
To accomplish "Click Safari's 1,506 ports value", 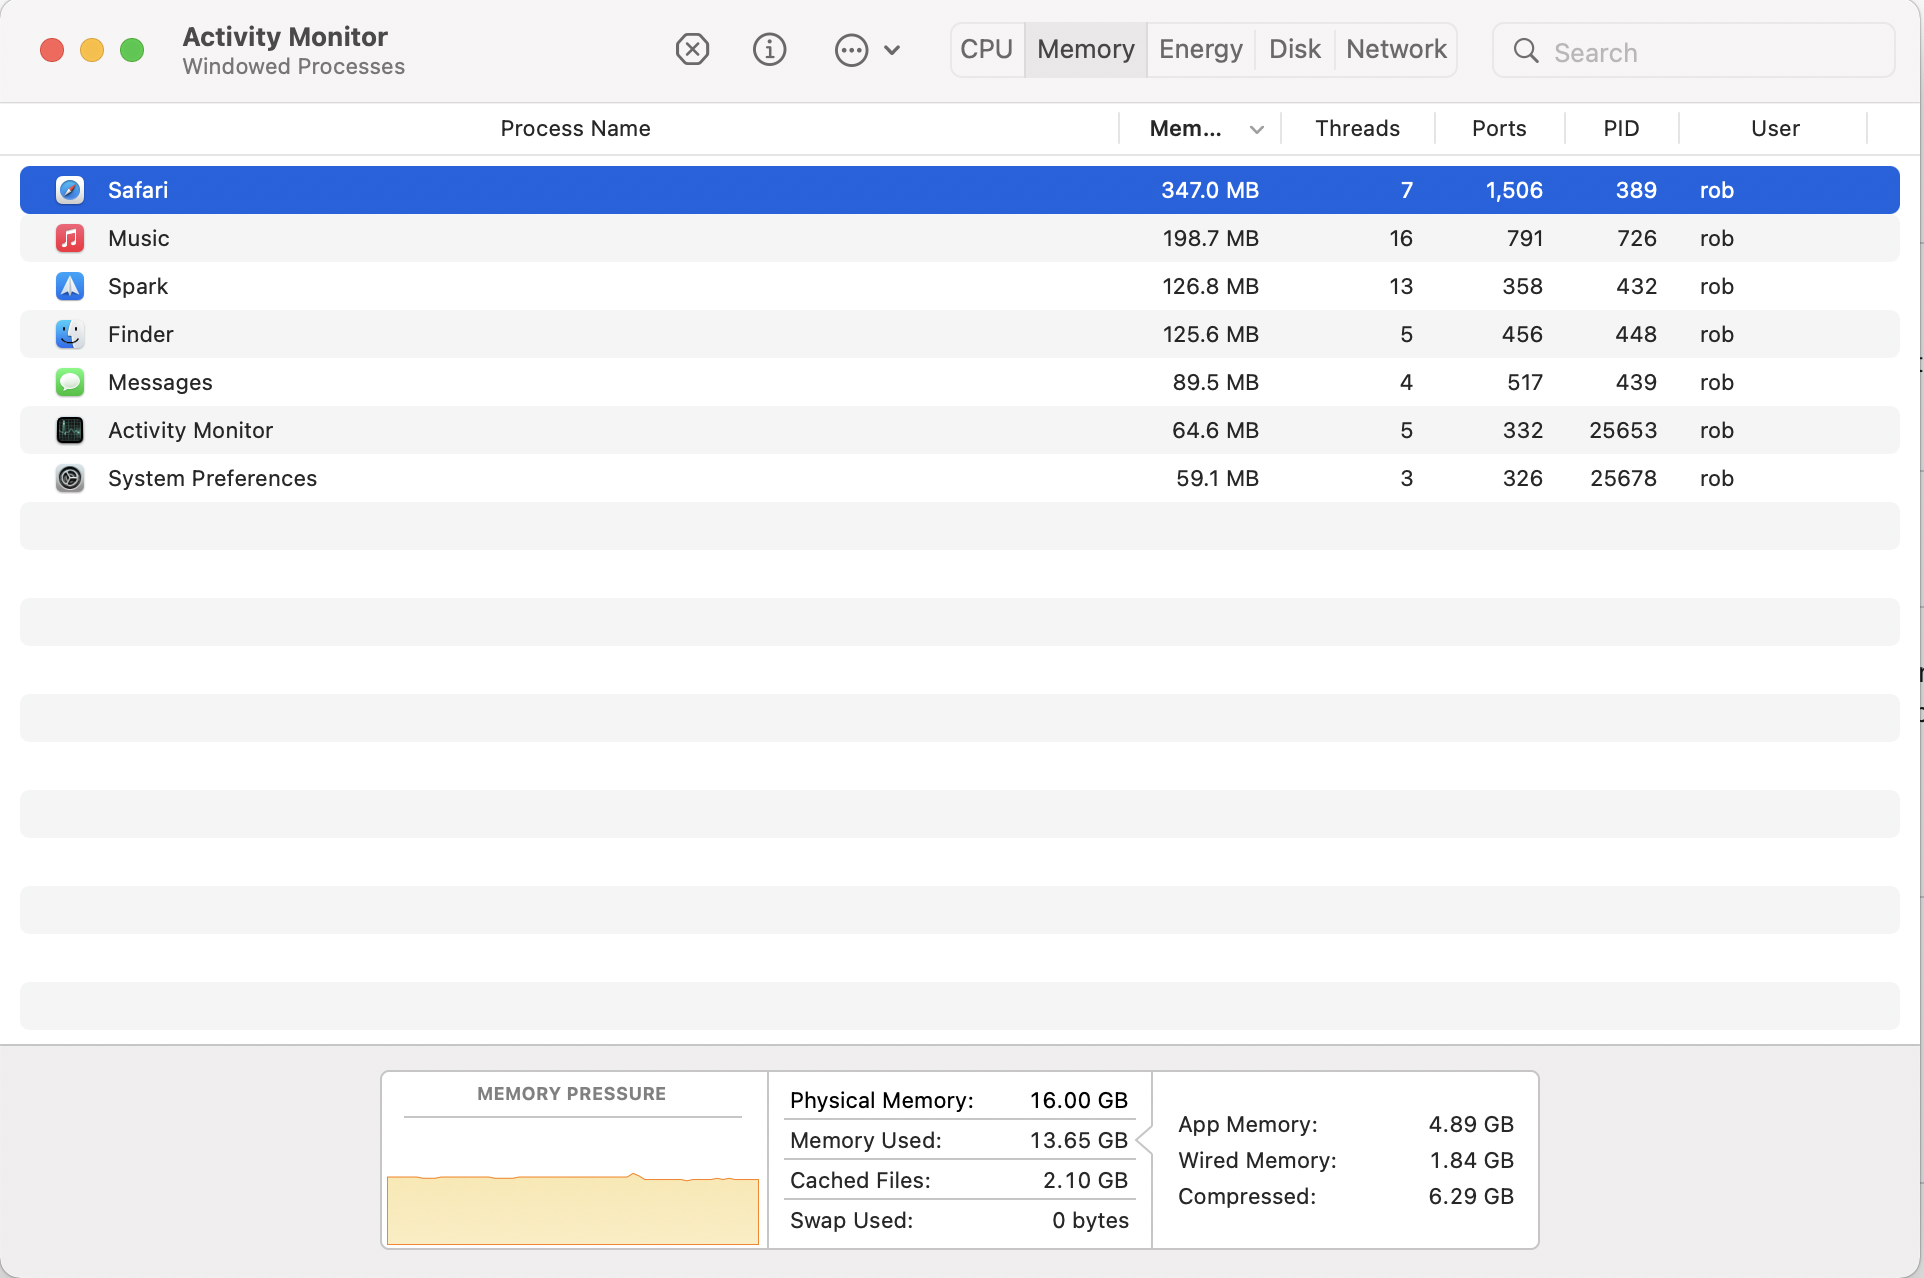I will pyautogui.click(x=1514, y=190).
